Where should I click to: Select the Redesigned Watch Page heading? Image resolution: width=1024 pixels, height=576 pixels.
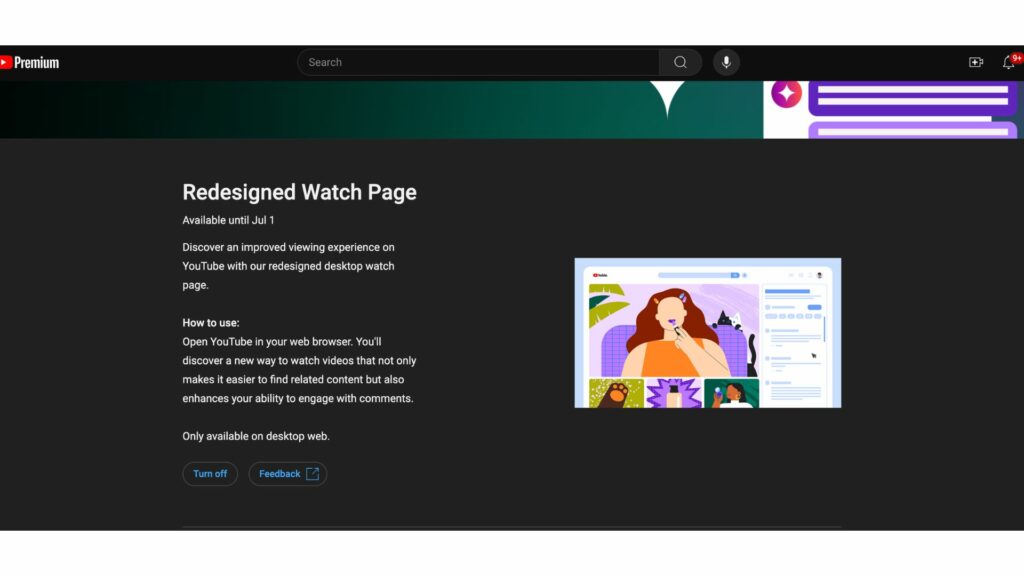tap(299, 192)
